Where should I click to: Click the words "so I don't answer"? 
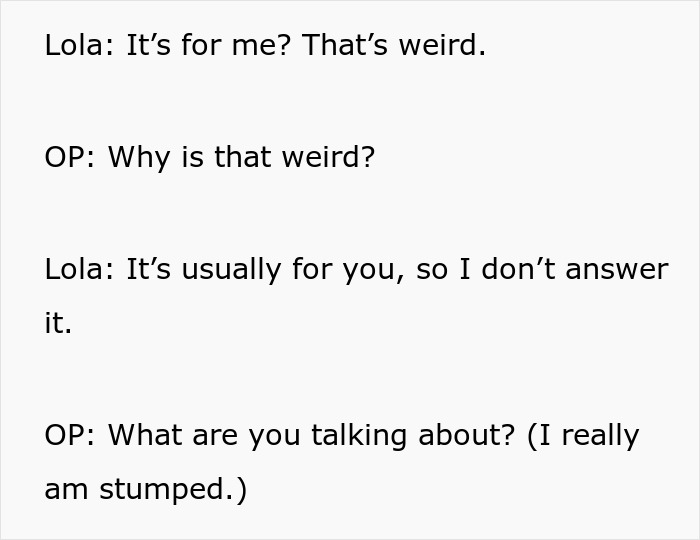(x=540, y=269)
